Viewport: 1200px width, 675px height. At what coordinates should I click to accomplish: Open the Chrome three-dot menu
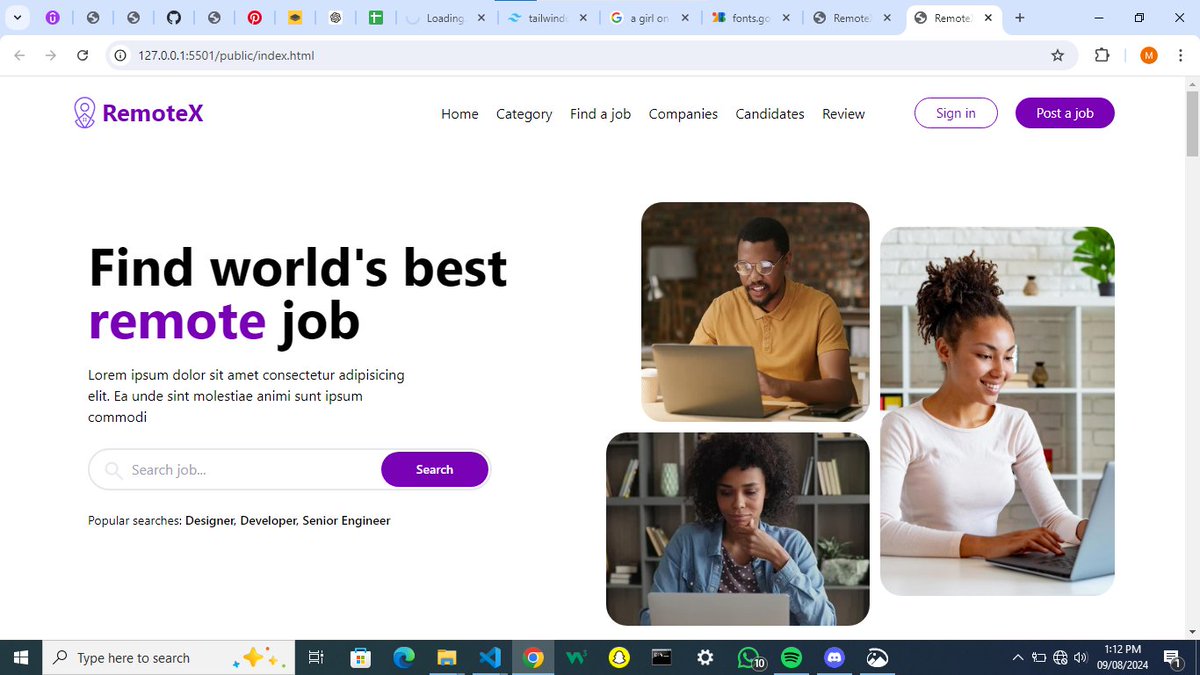coord(1180,56)
